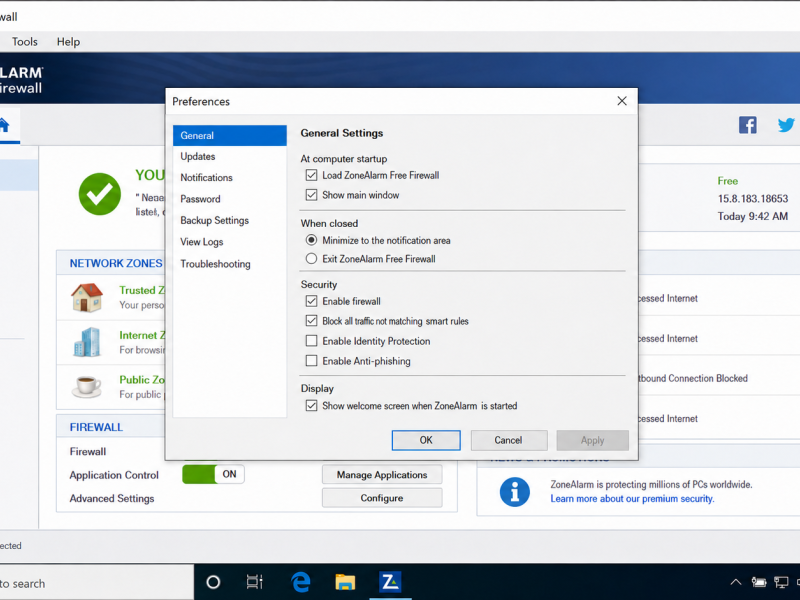The width and height of the screenshot is (800, 600).
Task: Switch Application Control ON toggle
Action: point(213,474)
